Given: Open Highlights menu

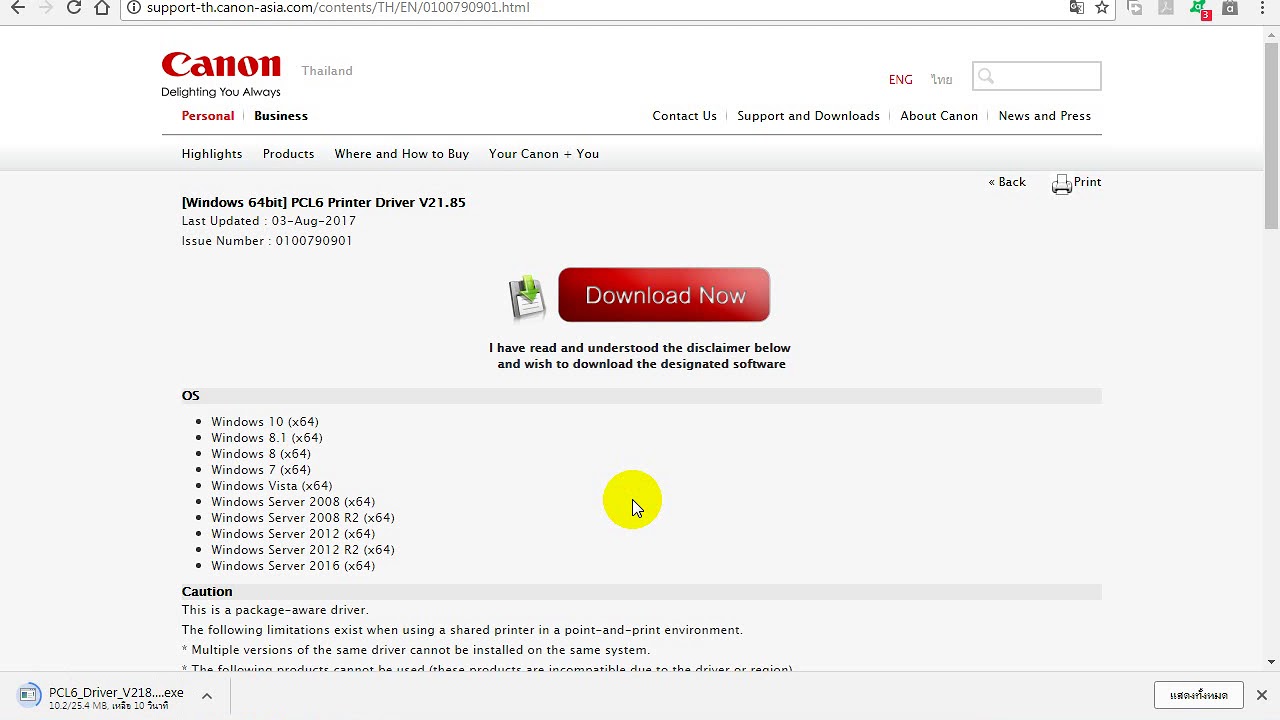Looking at the screenshot, I should tap(212, 154).
